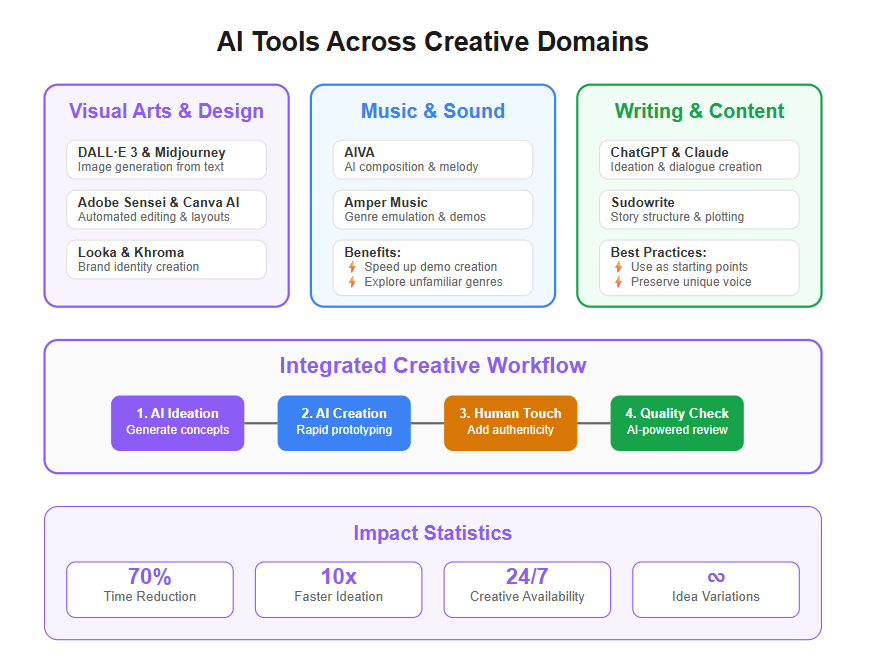The width and height of the screenshot is (869, 664).
Task: Open the ChatGPT & Claude card
Action: point(699,160)
